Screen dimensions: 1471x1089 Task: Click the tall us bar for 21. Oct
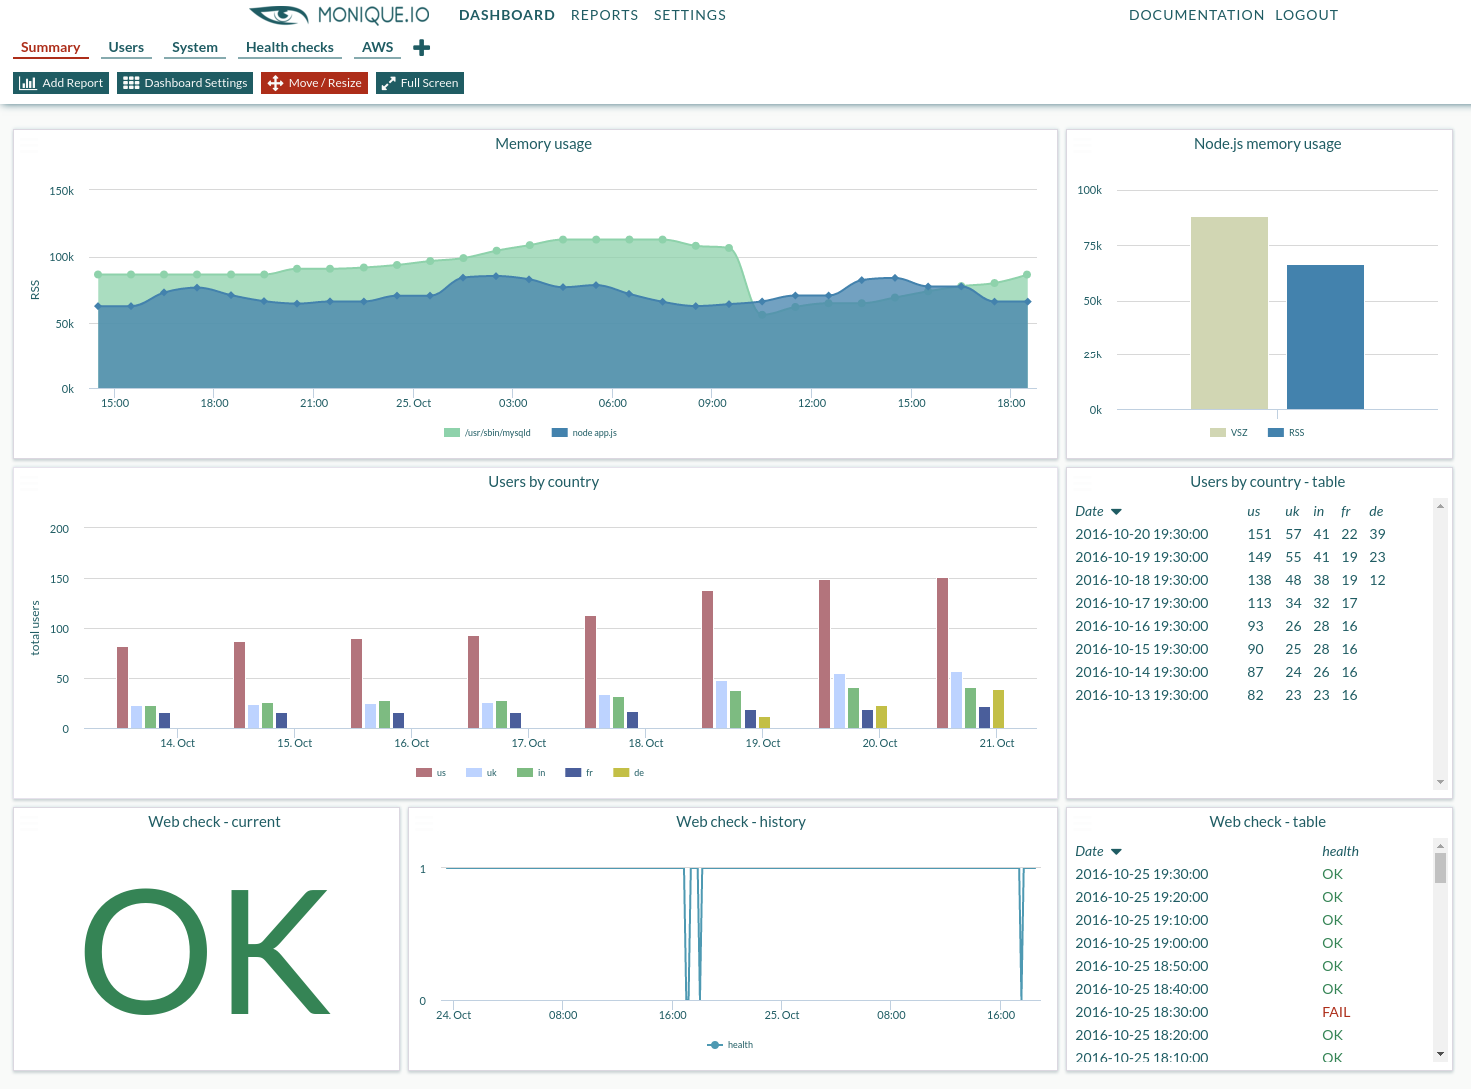942,653
